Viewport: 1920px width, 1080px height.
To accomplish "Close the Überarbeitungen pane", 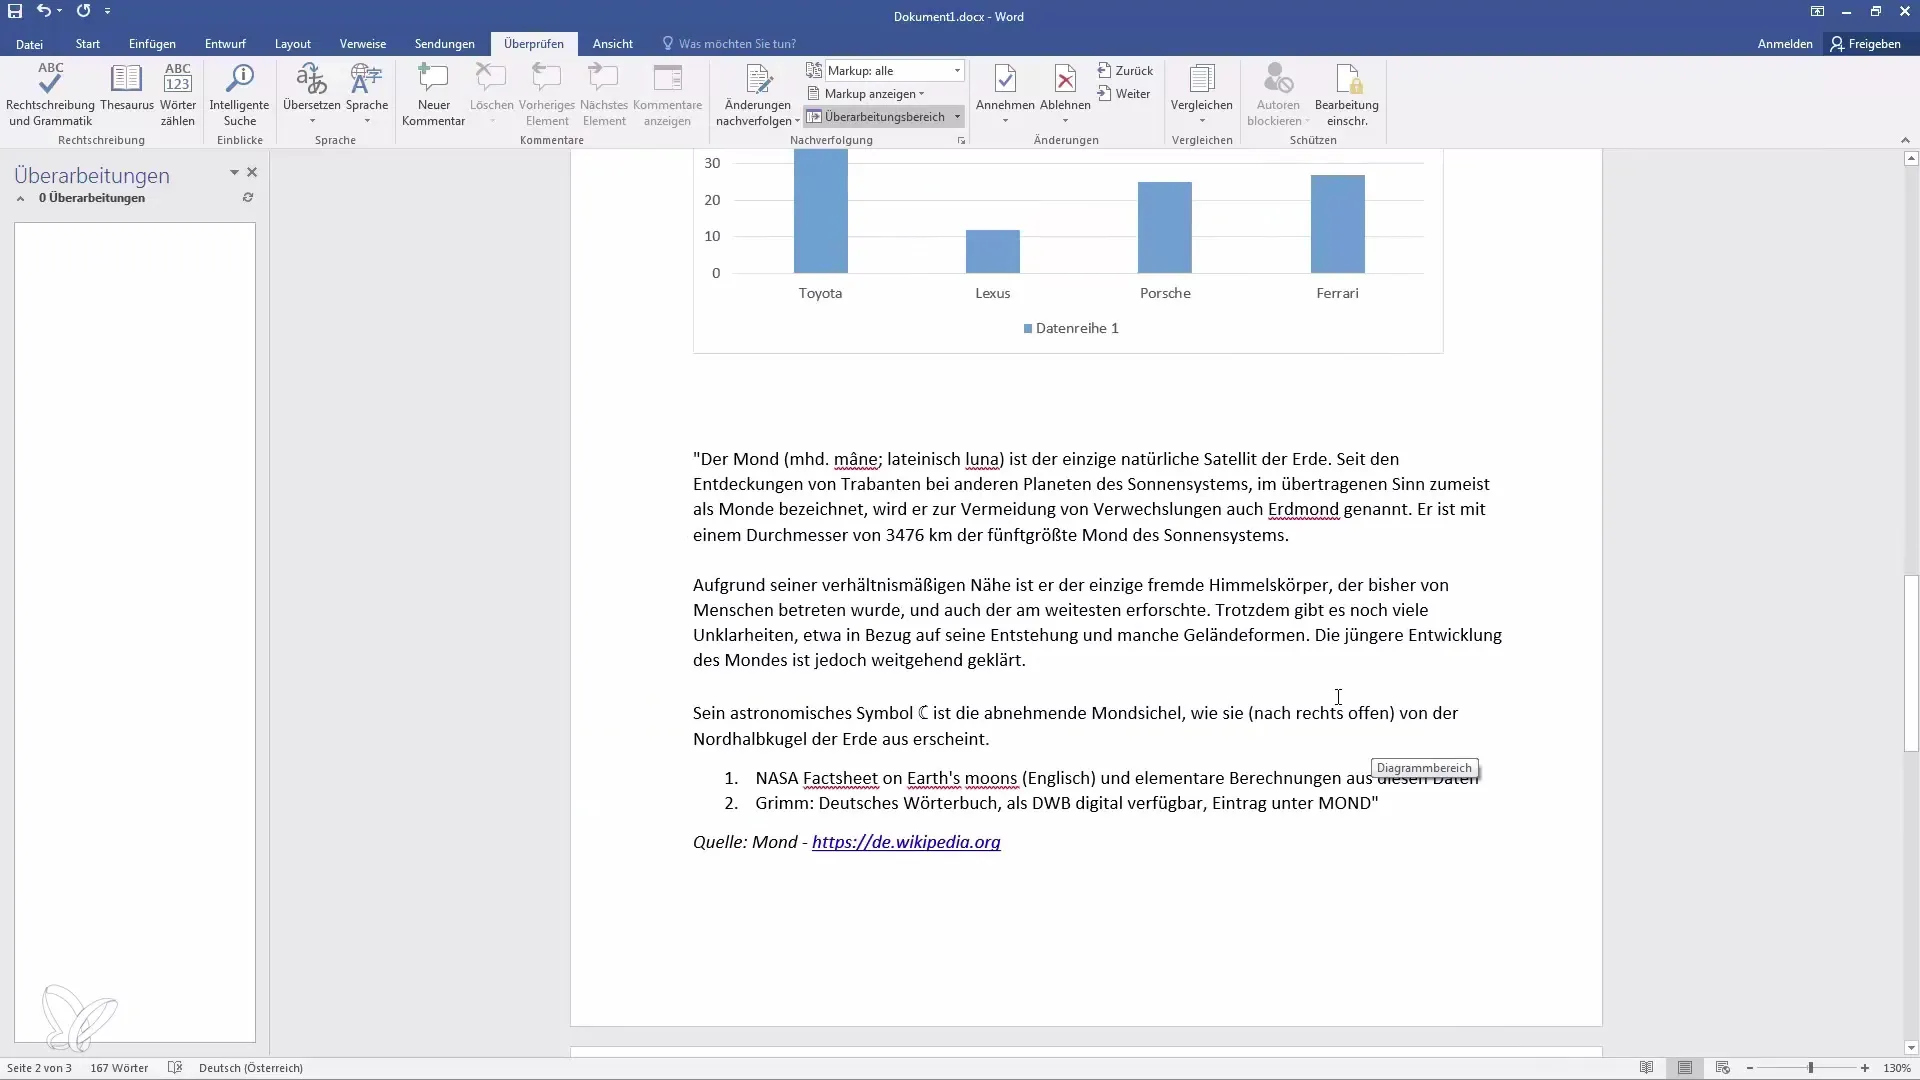I will pyautogui.click(x=252, y=173).
